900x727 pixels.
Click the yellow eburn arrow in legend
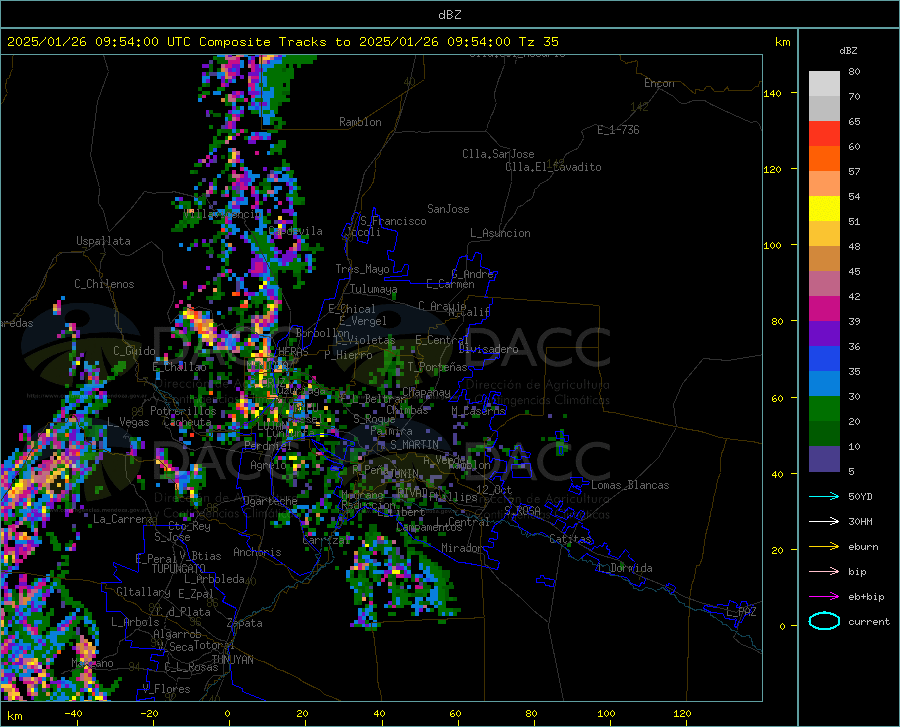coord(824,547)
